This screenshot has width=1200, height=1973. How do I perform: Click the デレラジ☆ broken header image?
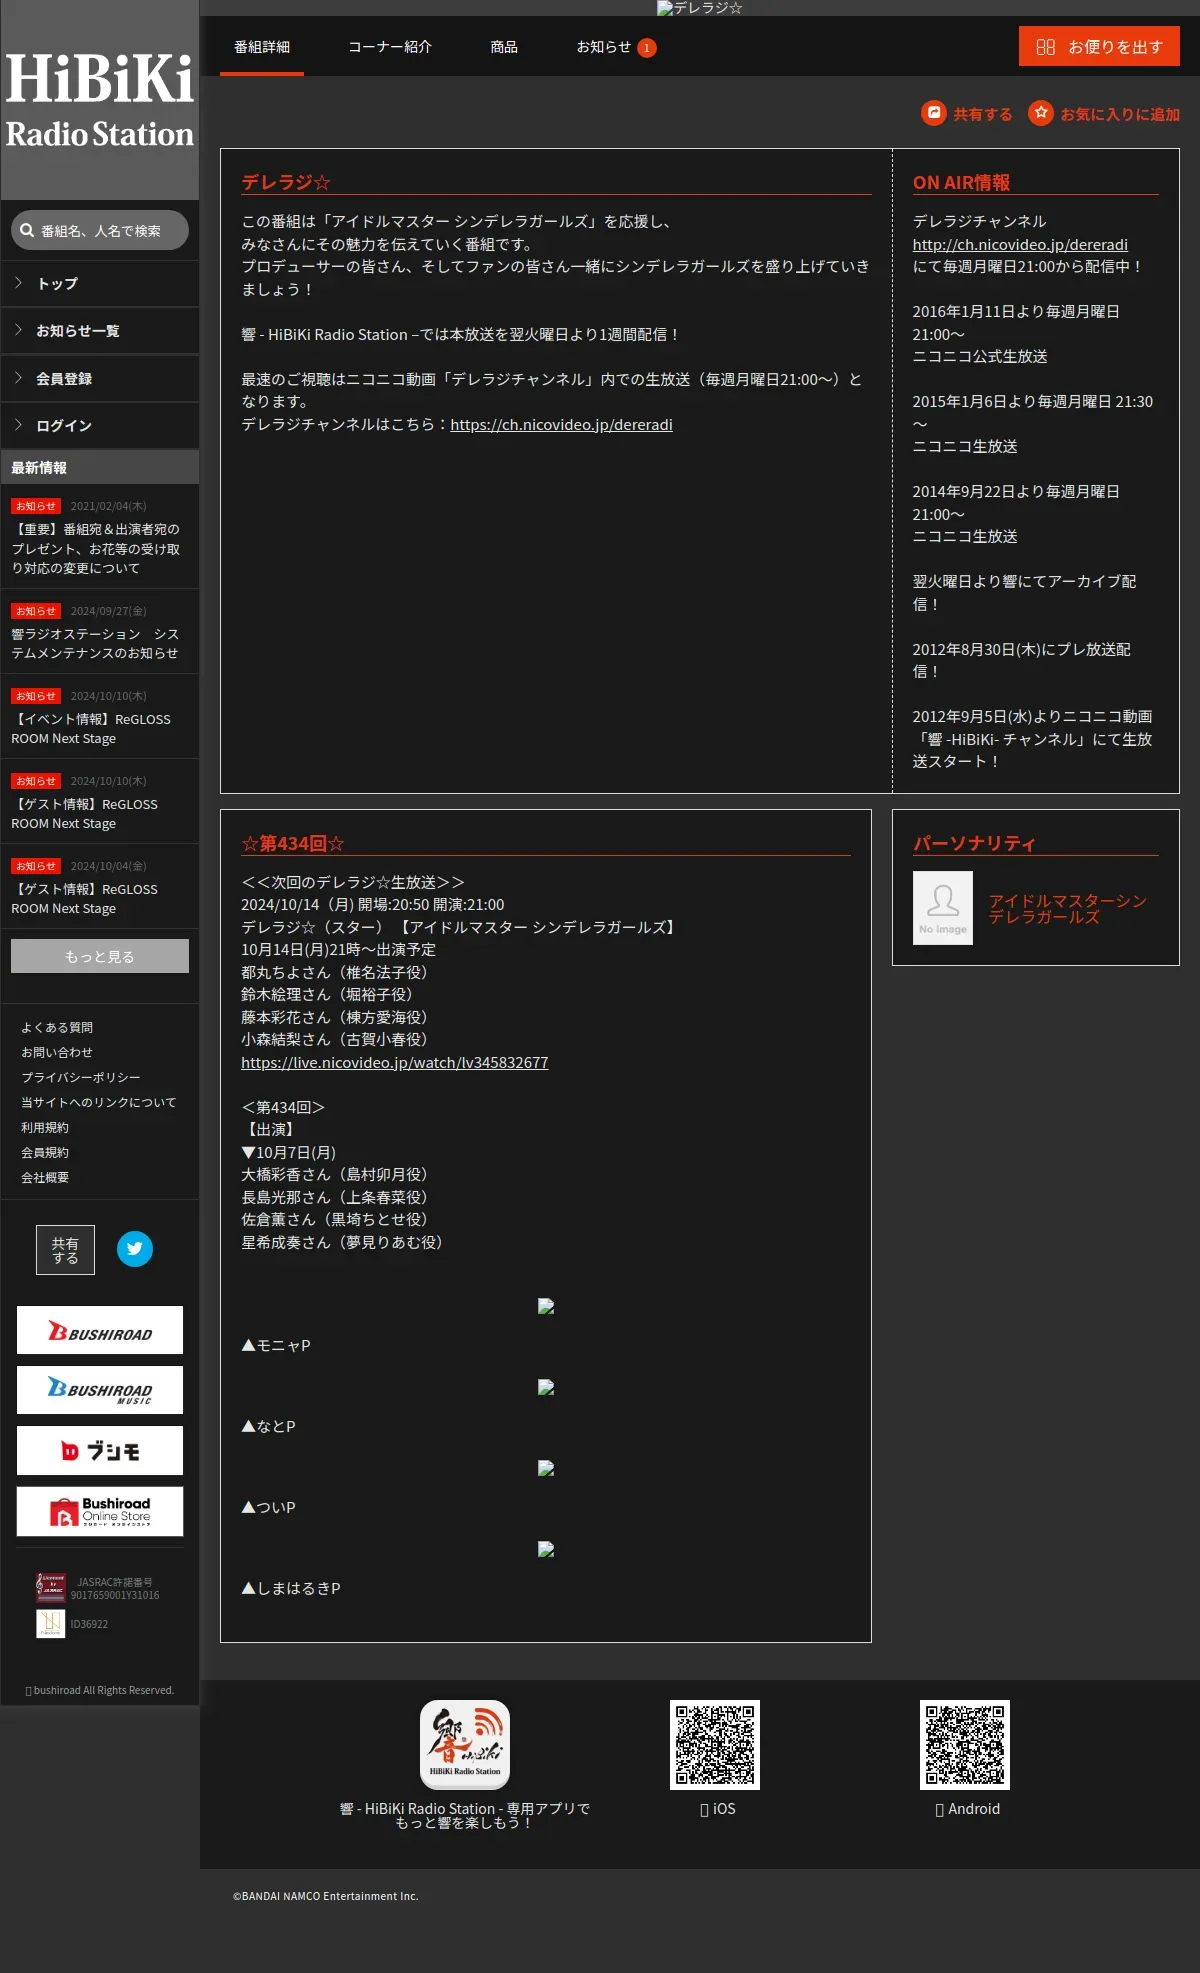[700, 8]
